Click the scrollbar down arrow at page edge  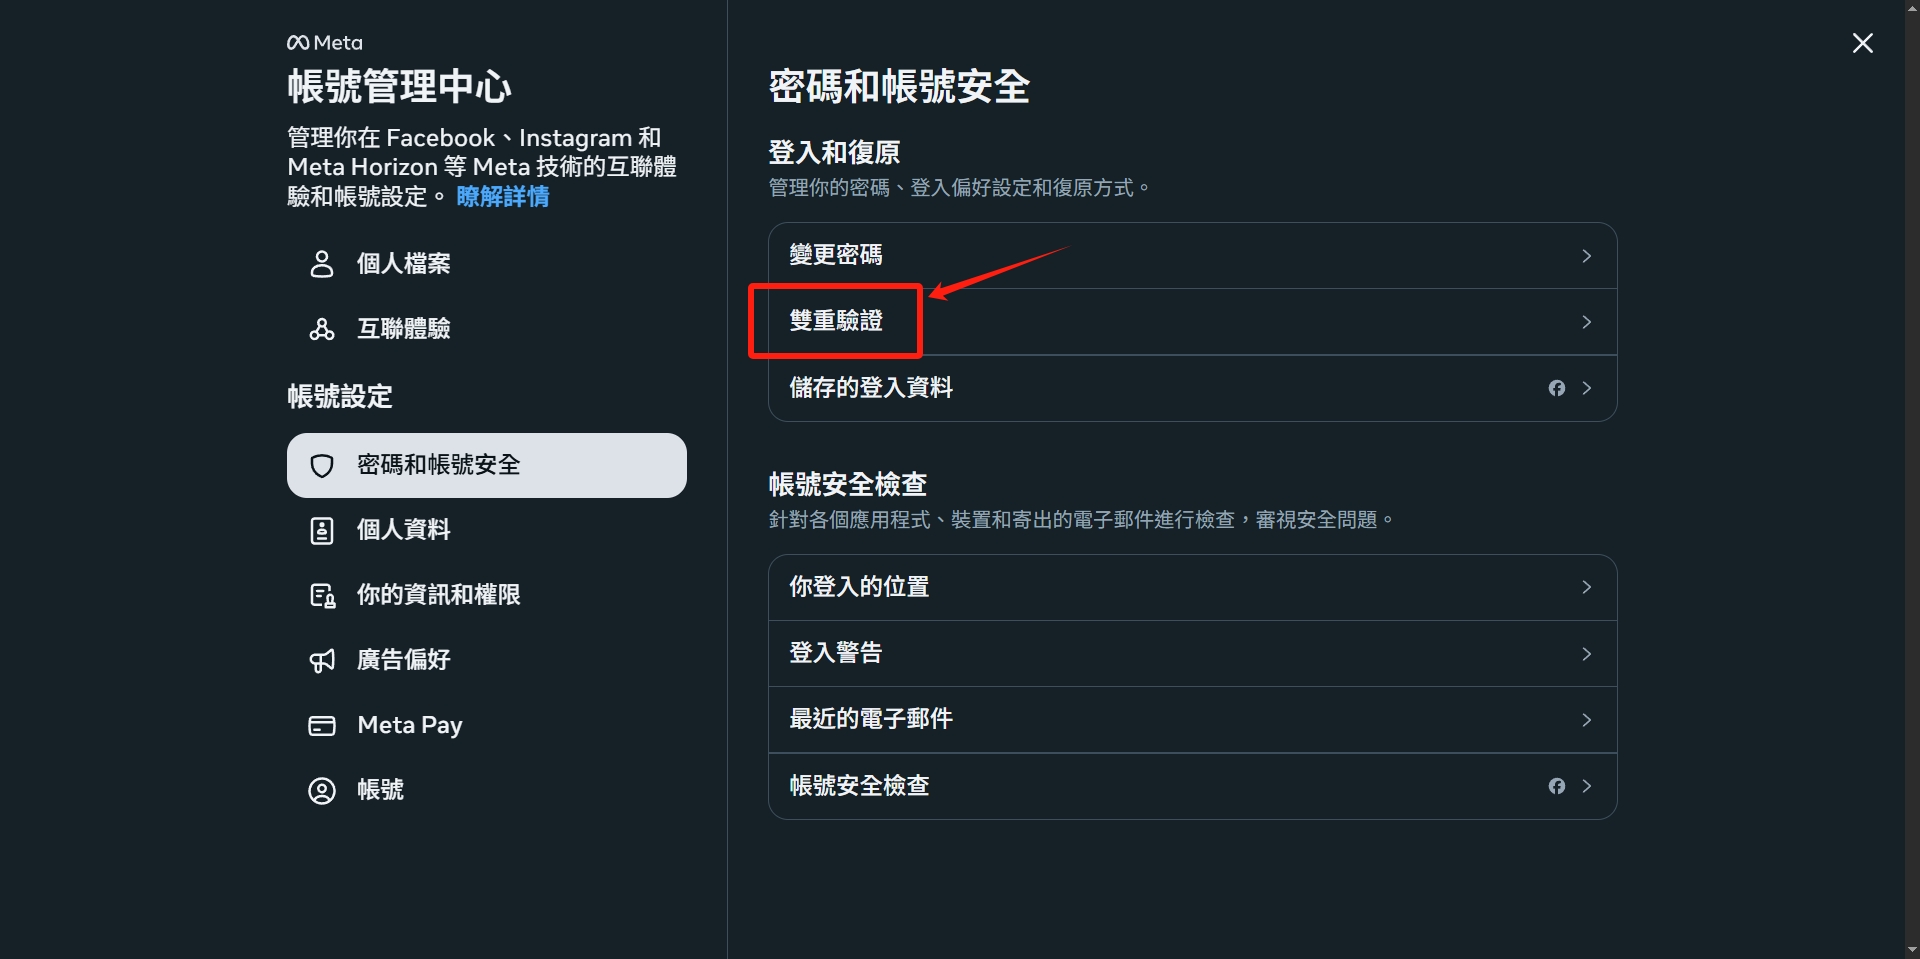(x=1912, y=950)
